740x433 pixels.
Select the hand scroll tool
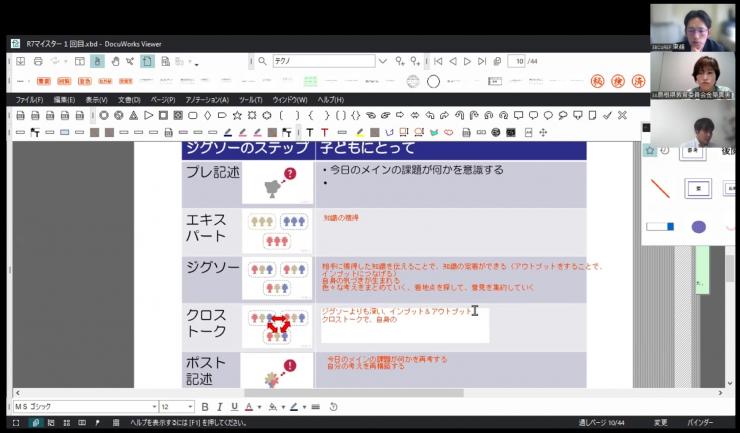[x=114, y=61]
